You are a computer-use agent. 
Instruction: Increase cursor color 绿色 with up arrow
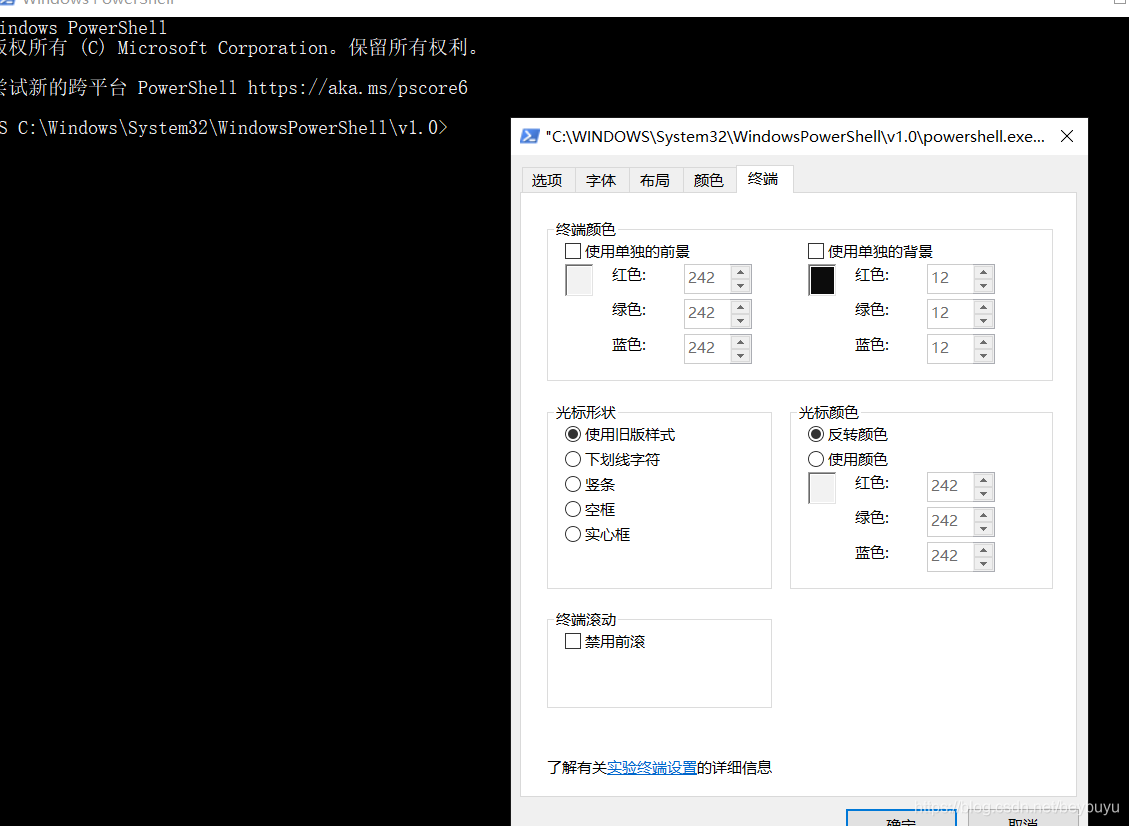tap(984, 515)
